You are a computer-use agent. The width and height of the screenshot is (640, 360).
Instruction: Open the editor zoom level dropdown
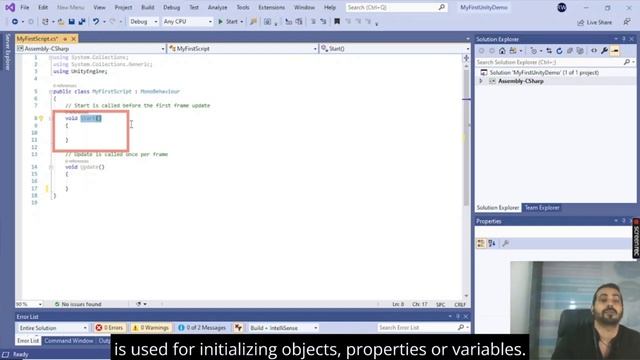[29, 304]
